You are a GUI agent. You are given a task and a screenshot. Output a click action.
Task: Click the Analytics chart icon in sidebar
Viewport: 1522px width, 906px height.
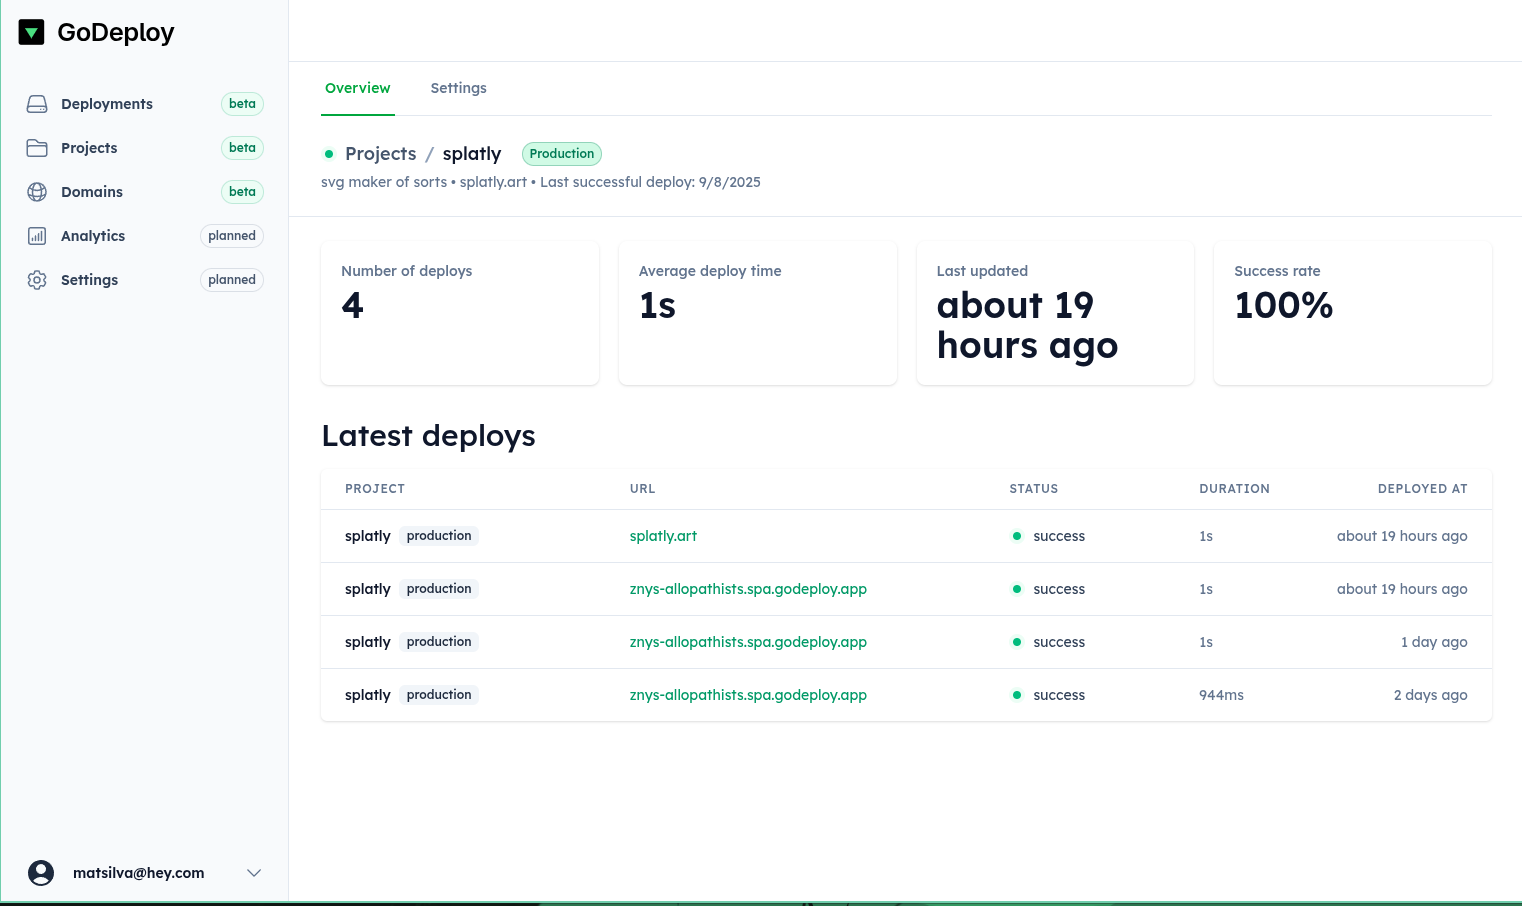[37, 236]
